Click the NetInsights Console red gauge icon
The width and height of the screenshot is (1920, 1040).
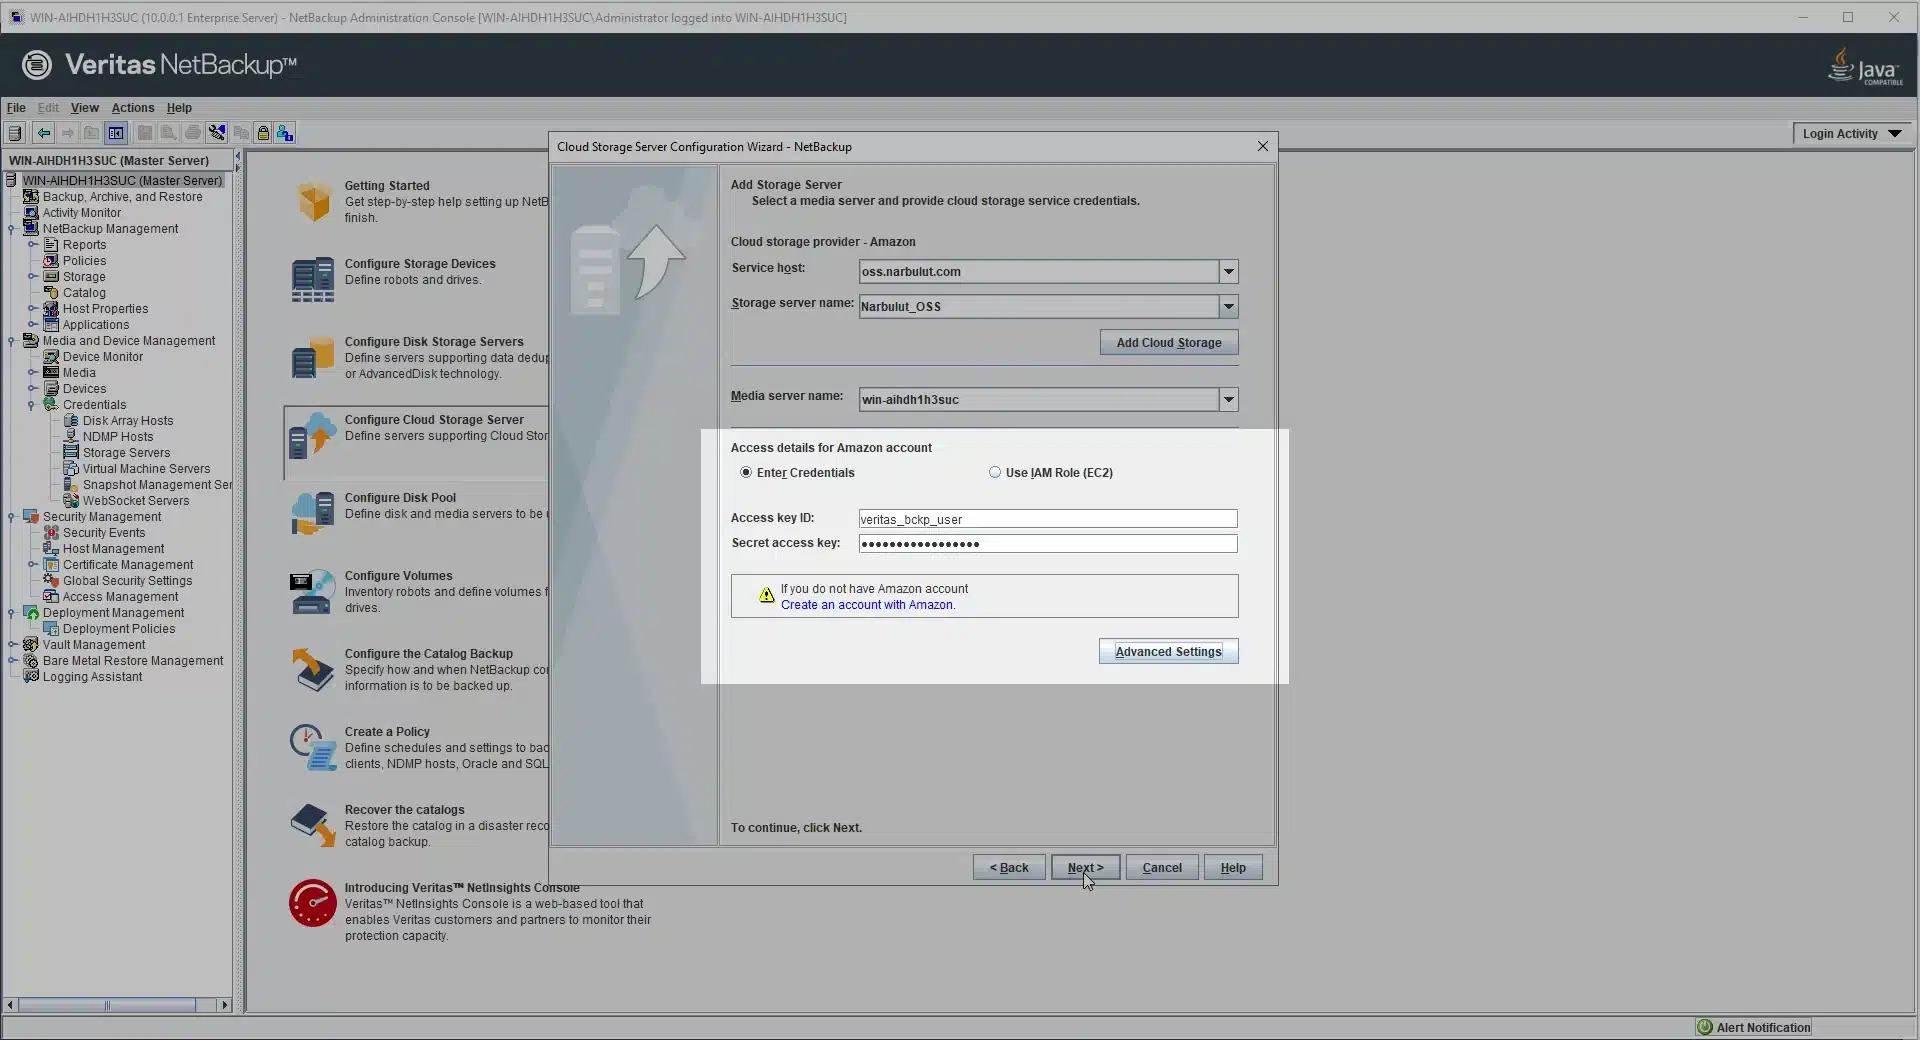click(313, 904)
